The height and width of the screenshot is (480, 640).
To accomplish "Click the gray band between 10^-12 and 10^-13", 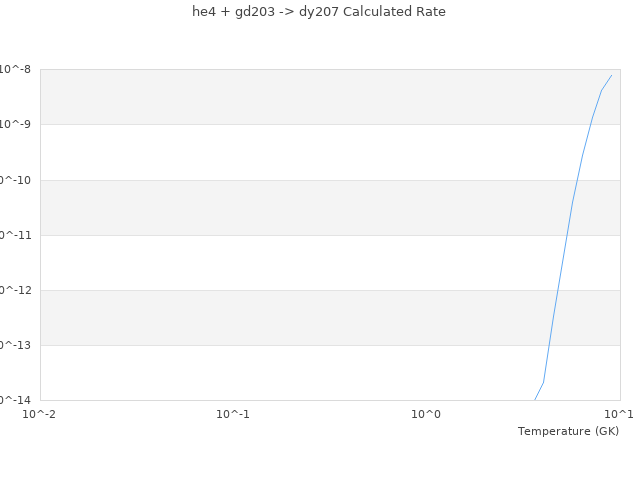I will 300,318.
